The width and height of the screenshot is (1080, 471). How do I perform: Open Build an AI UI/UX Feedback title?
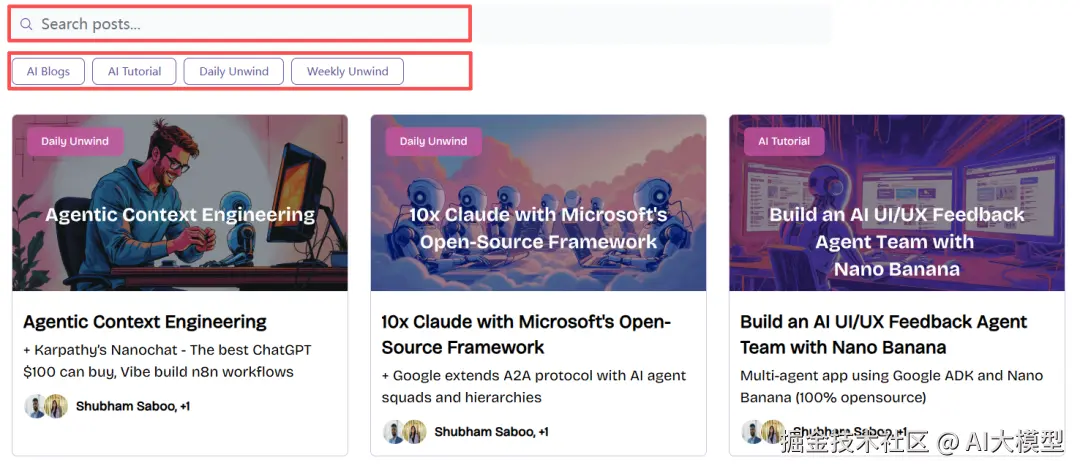click(x=883, y=334)
